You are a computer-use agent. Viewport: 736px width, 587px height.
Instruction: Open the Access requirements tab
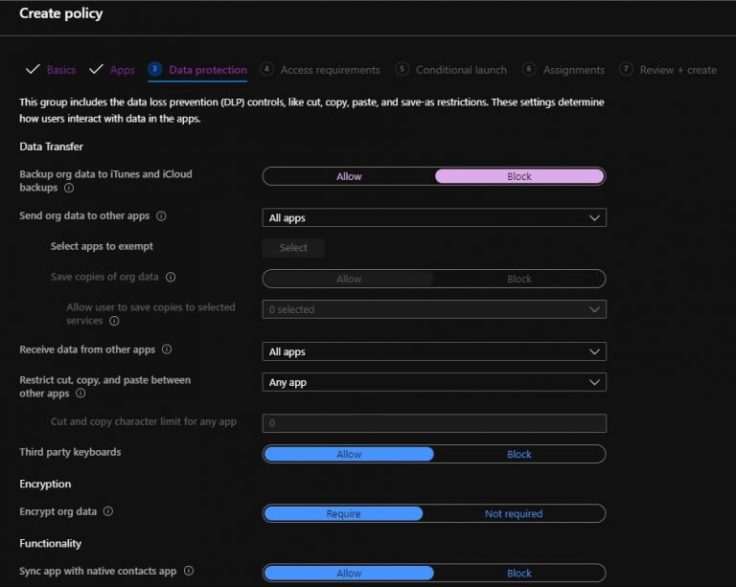point(330,70)
